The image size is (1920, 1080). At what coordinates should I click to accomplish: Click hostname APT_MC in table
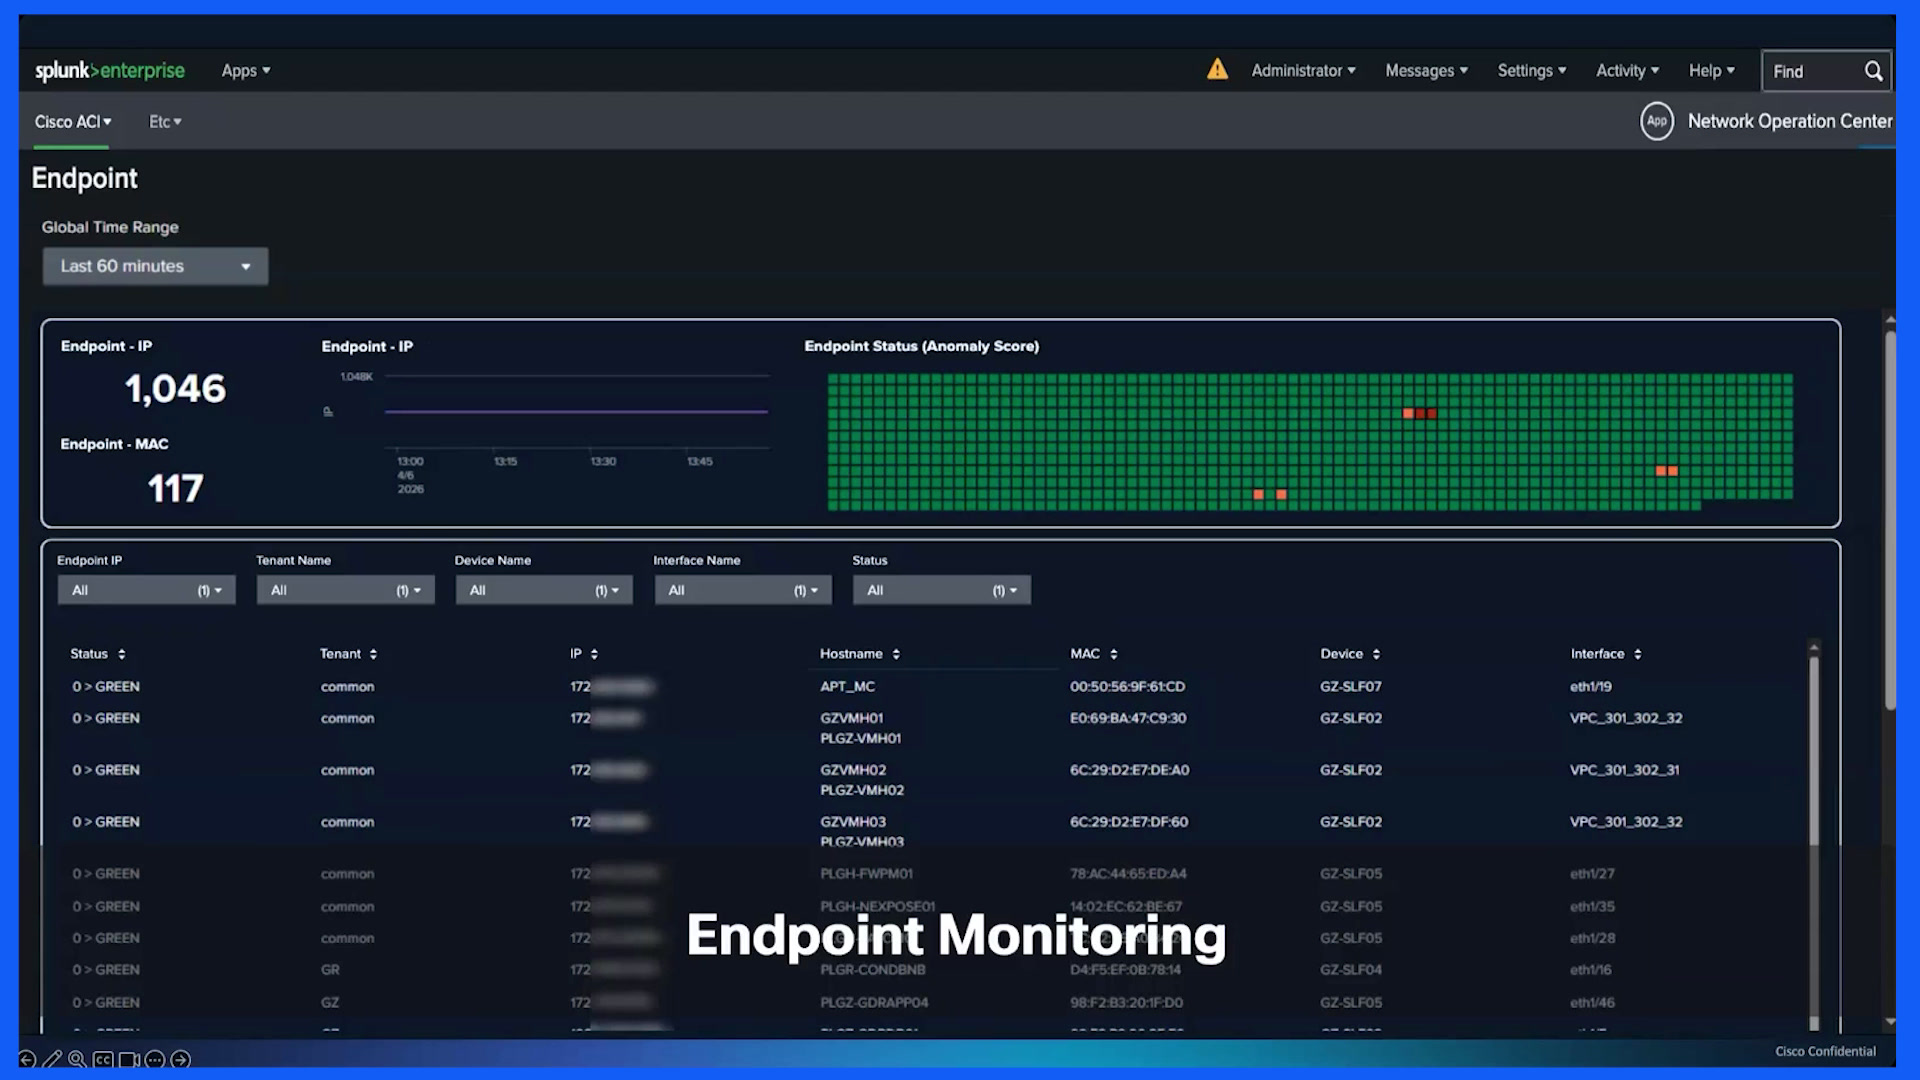(x=847, y=686)
